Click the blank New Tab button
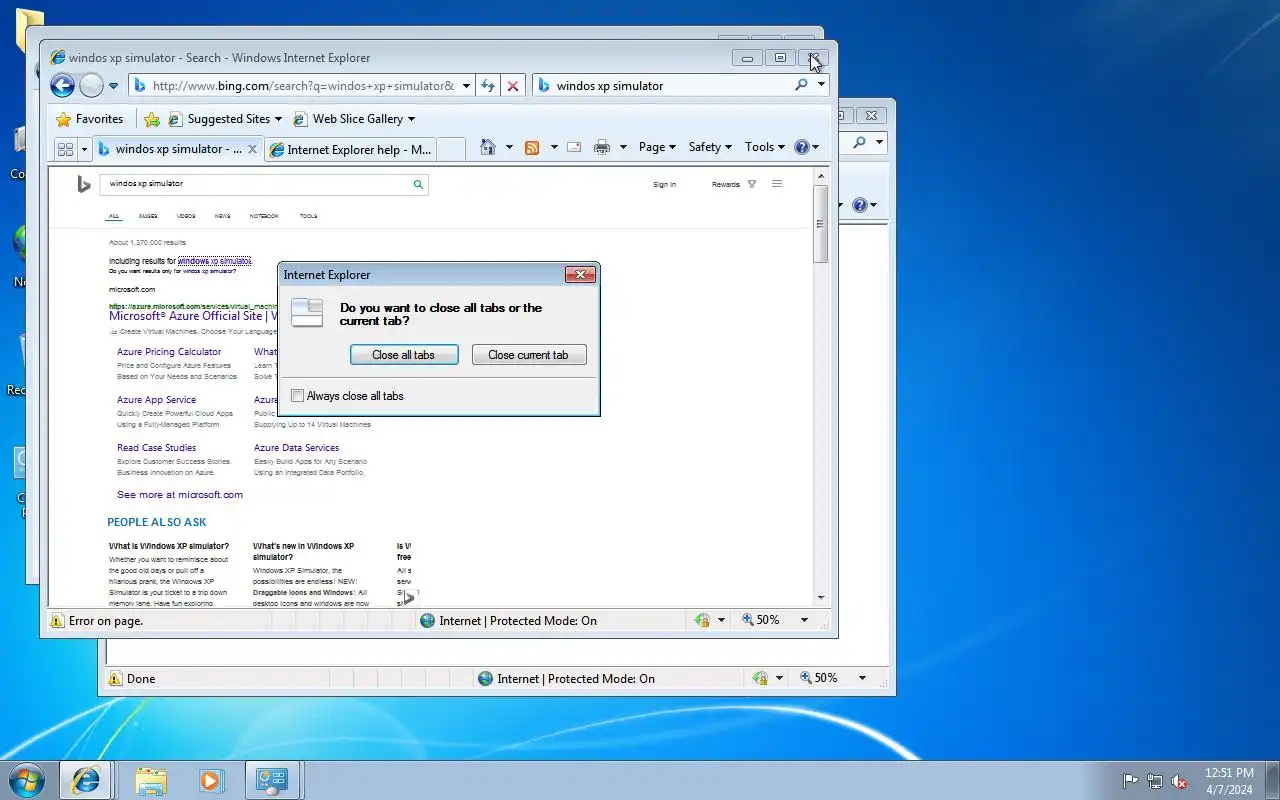The width and height of the screenshot is (1280, 800). [x=451, y=149]
